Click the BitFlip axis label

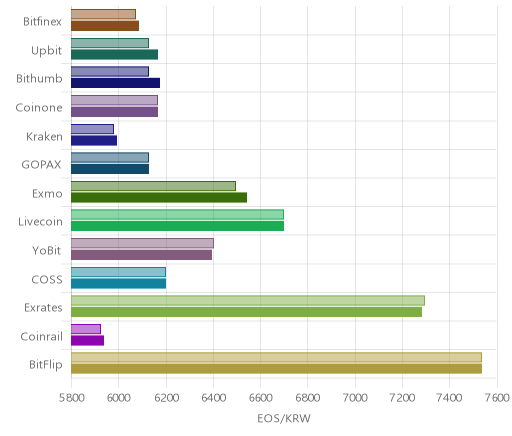pyautogui.click(x=46, y=365)
